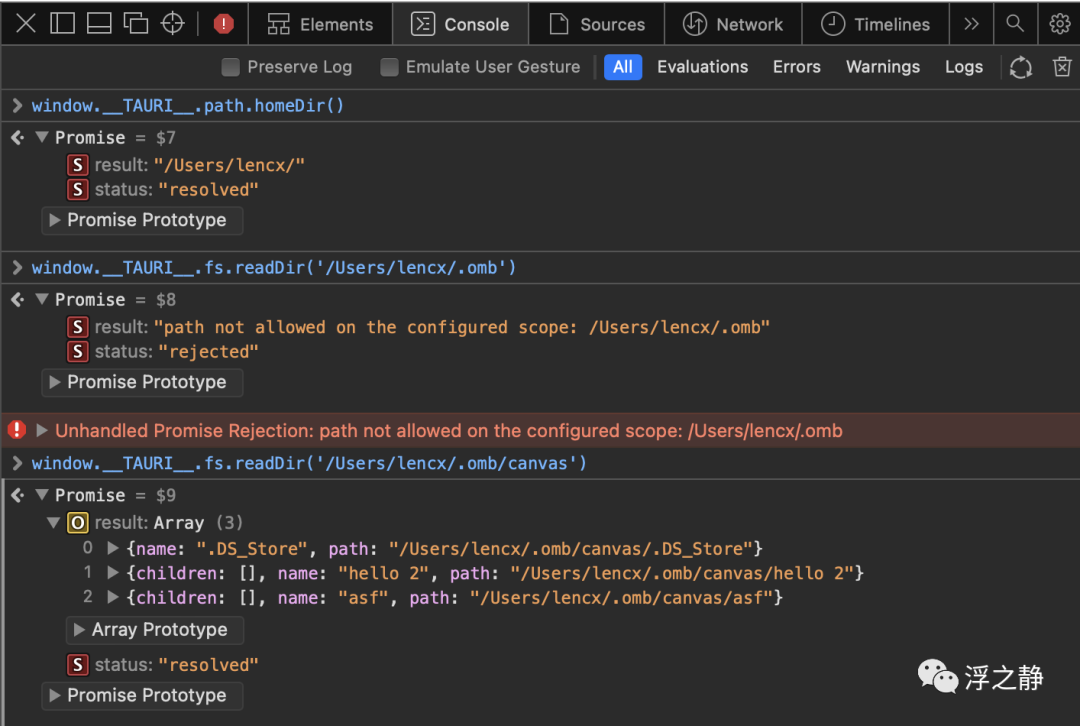1080x726 pixels.
Task: Toggle the Emulate User Gesture checkbox
Action: [x=390, y=67]
